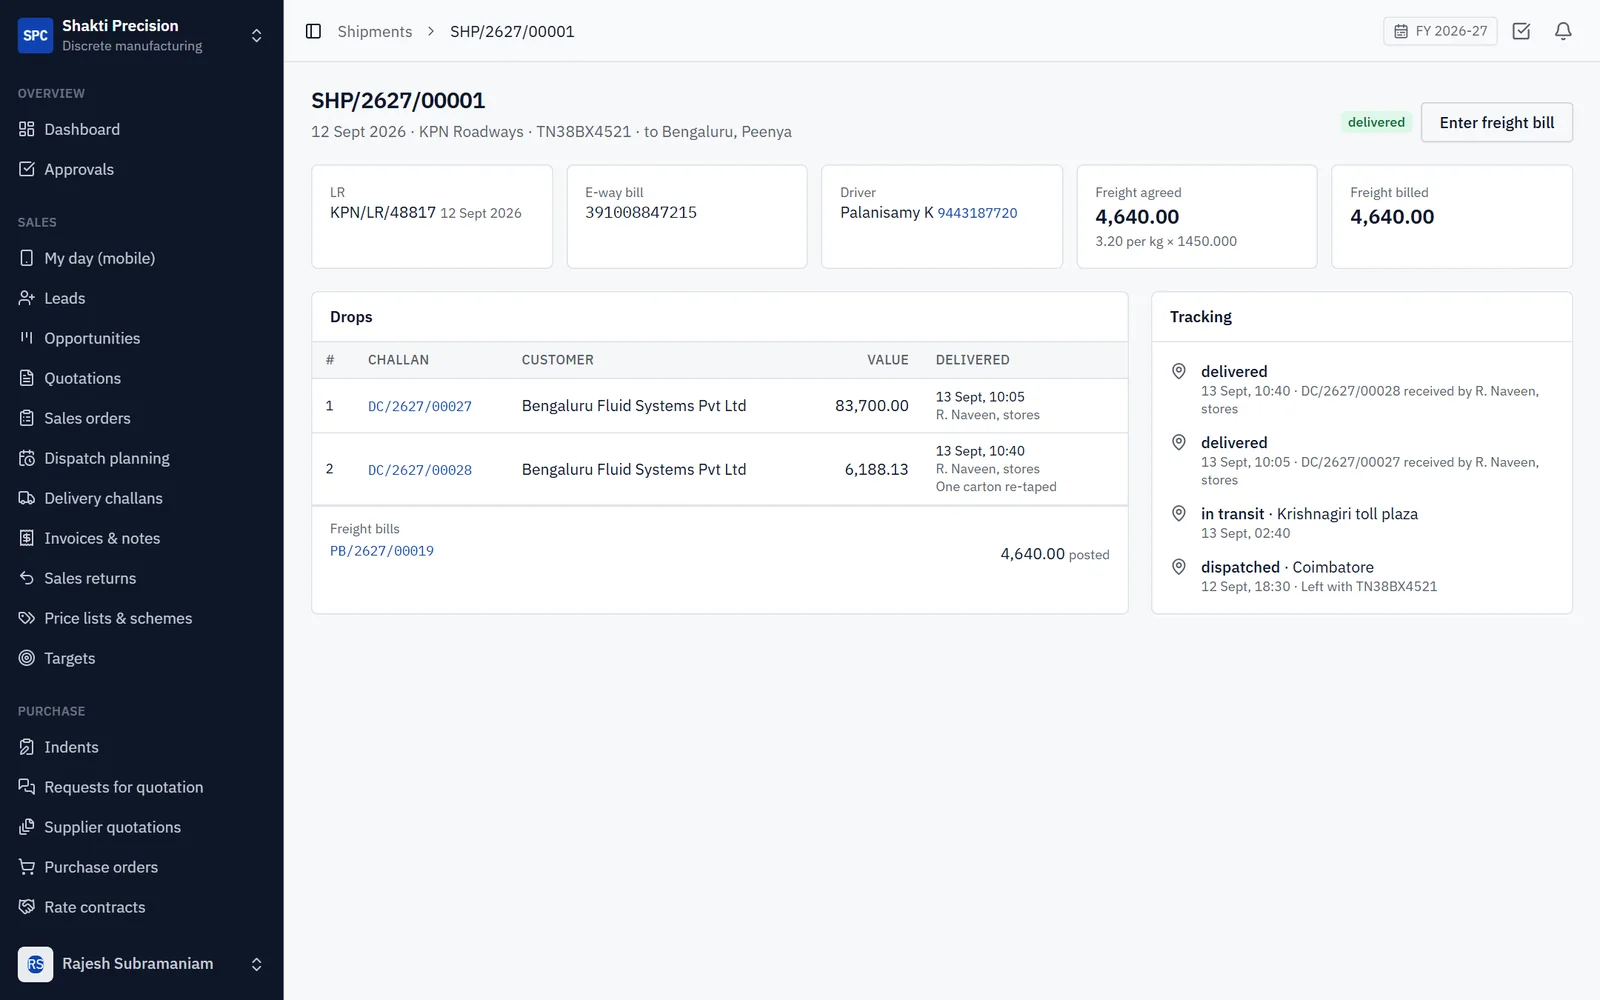Screen dimensions: 1600x1000
Task: Click the Rate contracts handshake icon
Action: tap(27, 907)
